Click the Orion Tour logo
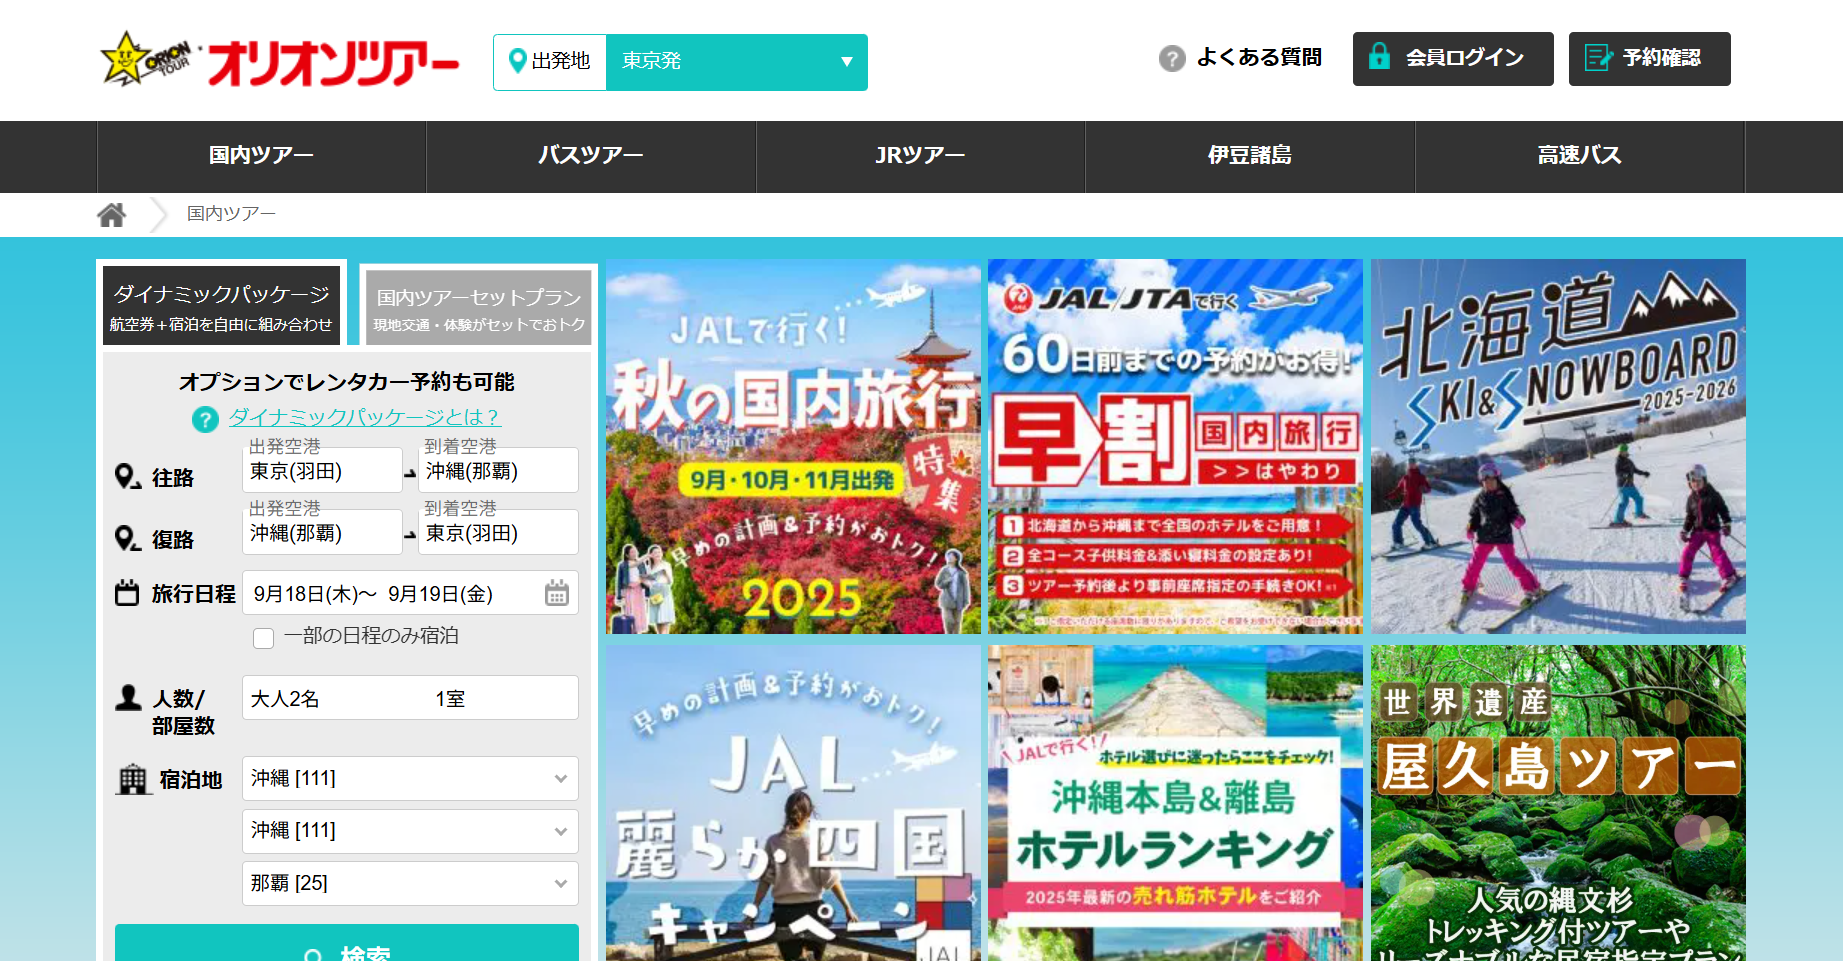The height and width of the screenshot is (961, 1843). tap(279, 60)
